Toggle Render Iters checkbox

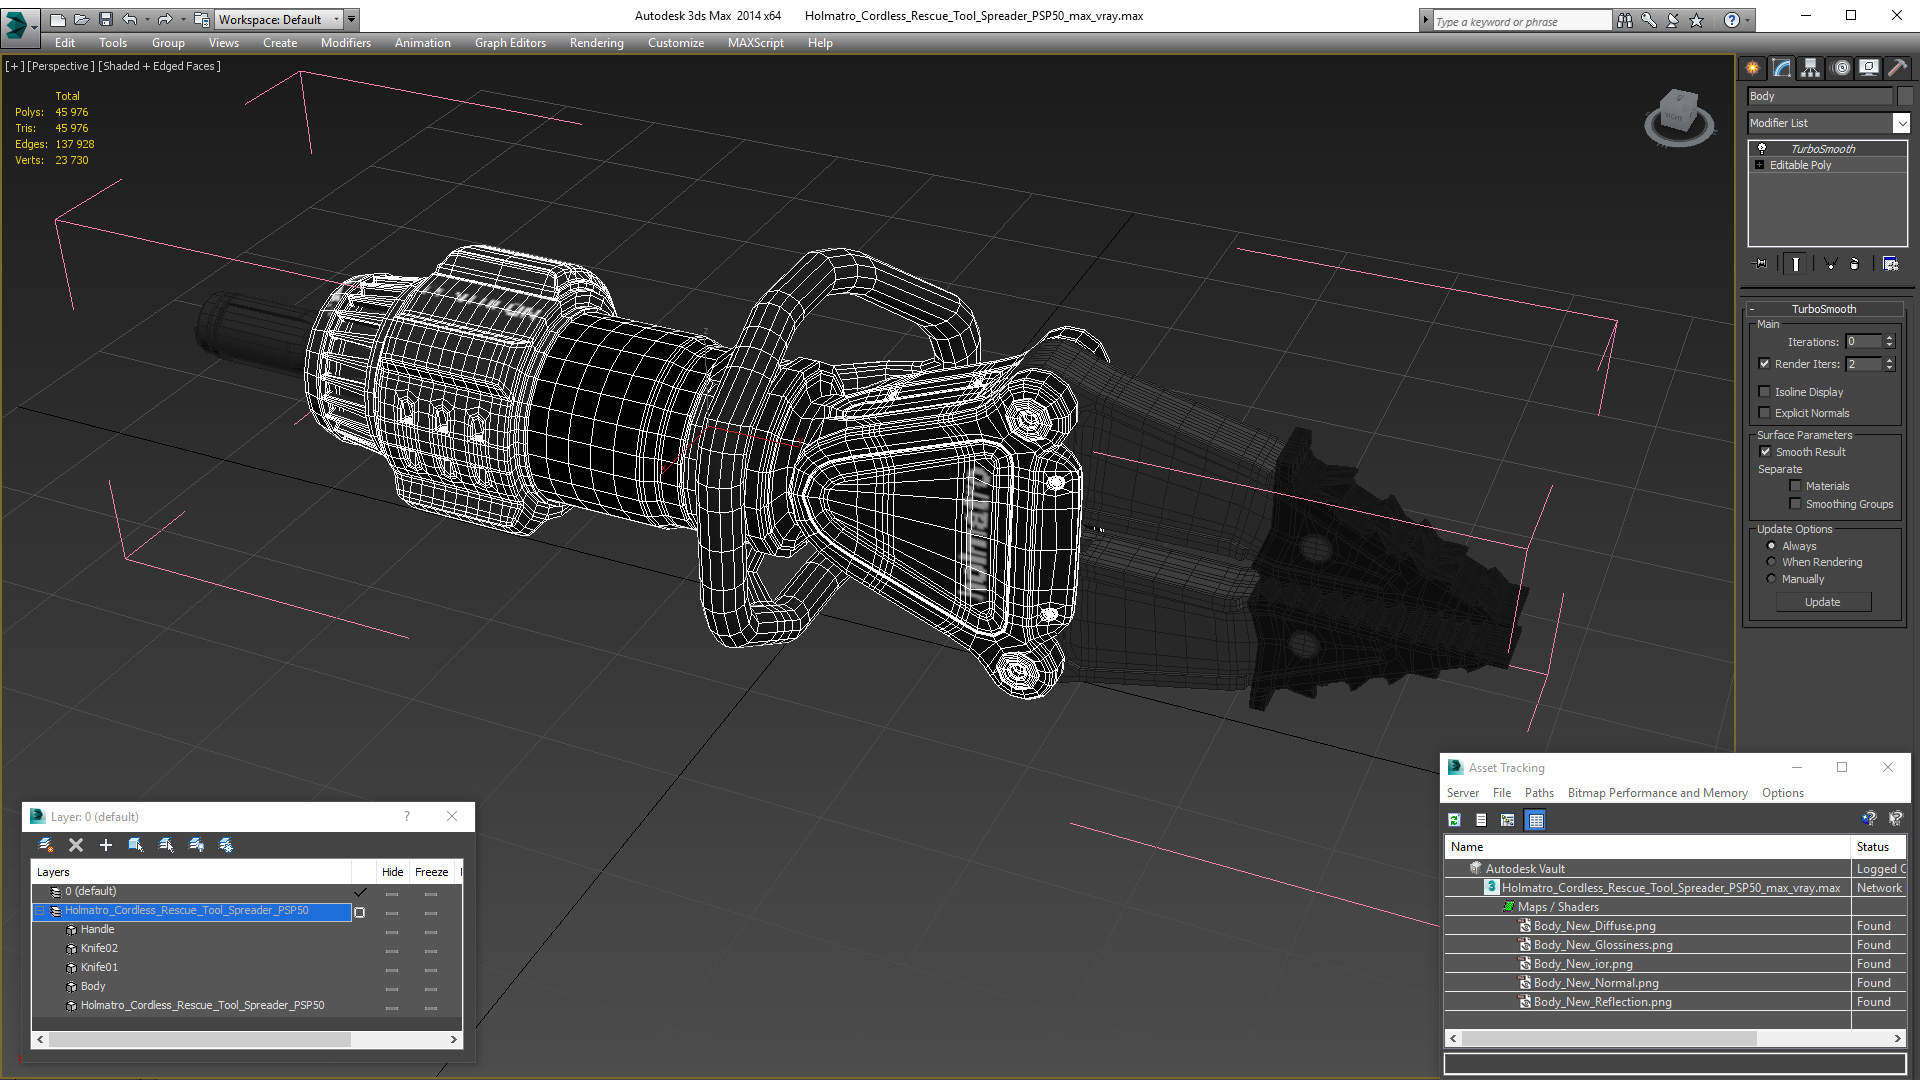[1765, 364]
